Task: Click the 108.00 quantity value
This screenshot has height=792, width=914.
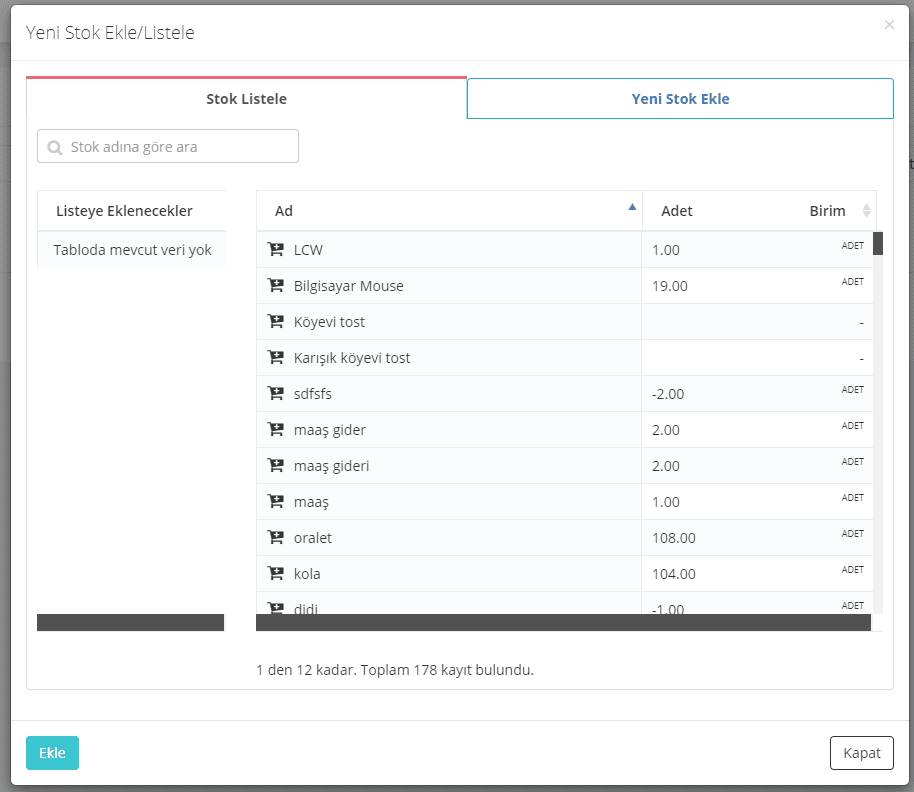Action: click(x=674, y=538)
